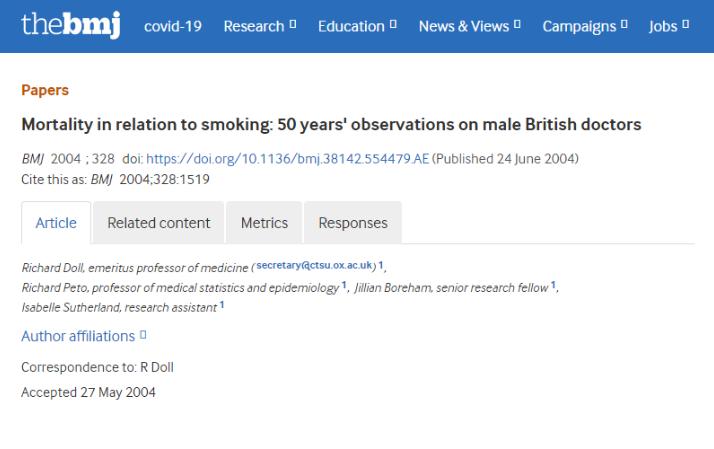Click the secretary@ctsu.ox.ac.uk email link

click(x=314, y=265)
